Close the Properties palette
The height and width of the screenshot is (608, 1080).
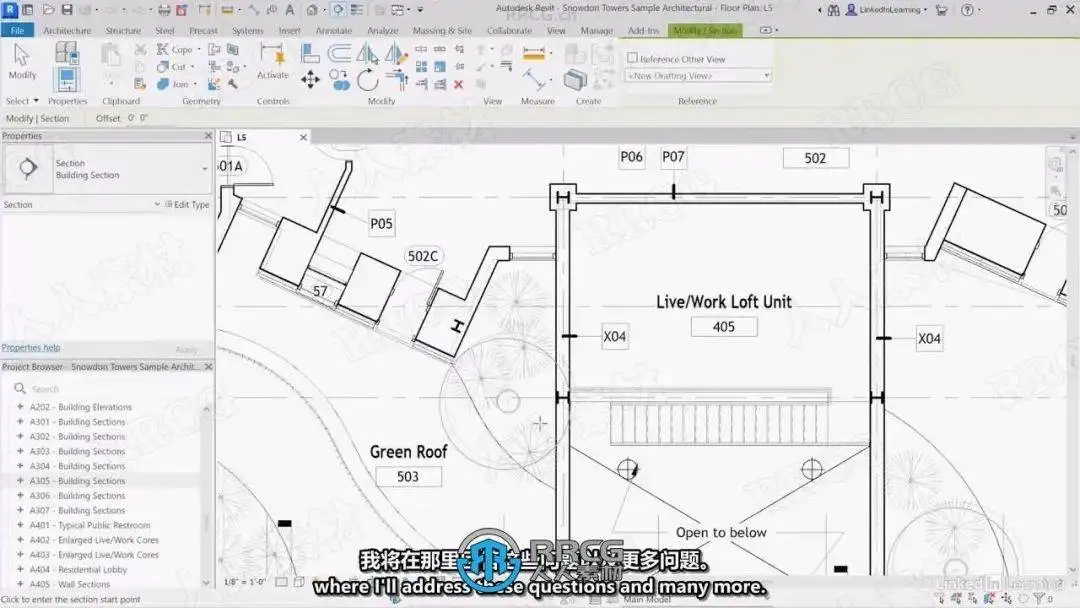tap(208, 136)
